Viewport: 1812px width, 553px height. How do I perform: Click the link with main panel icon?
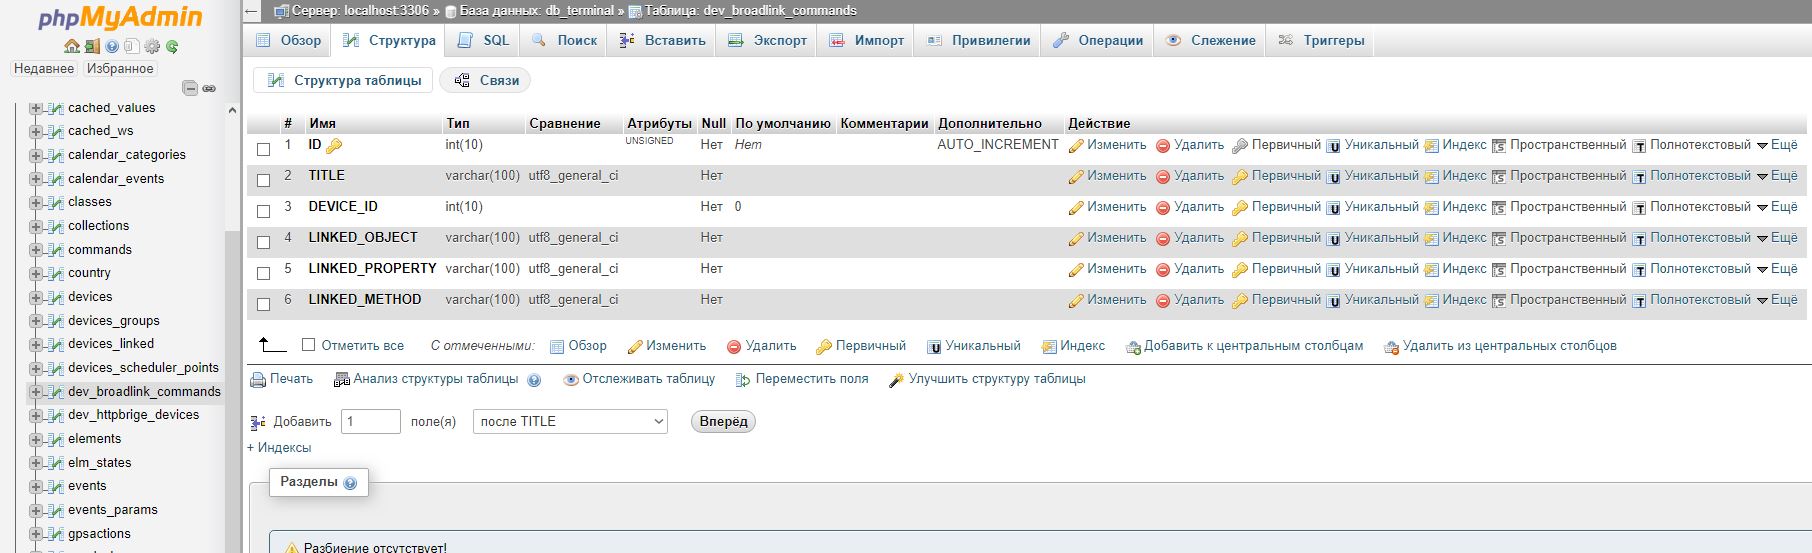tap(209, 88)
